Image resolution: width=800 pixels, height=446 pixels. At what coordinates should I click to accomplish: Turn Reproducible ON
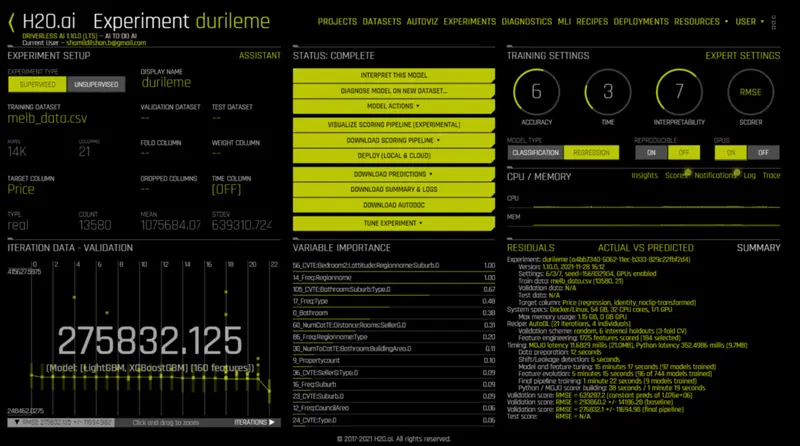[651, 153]
